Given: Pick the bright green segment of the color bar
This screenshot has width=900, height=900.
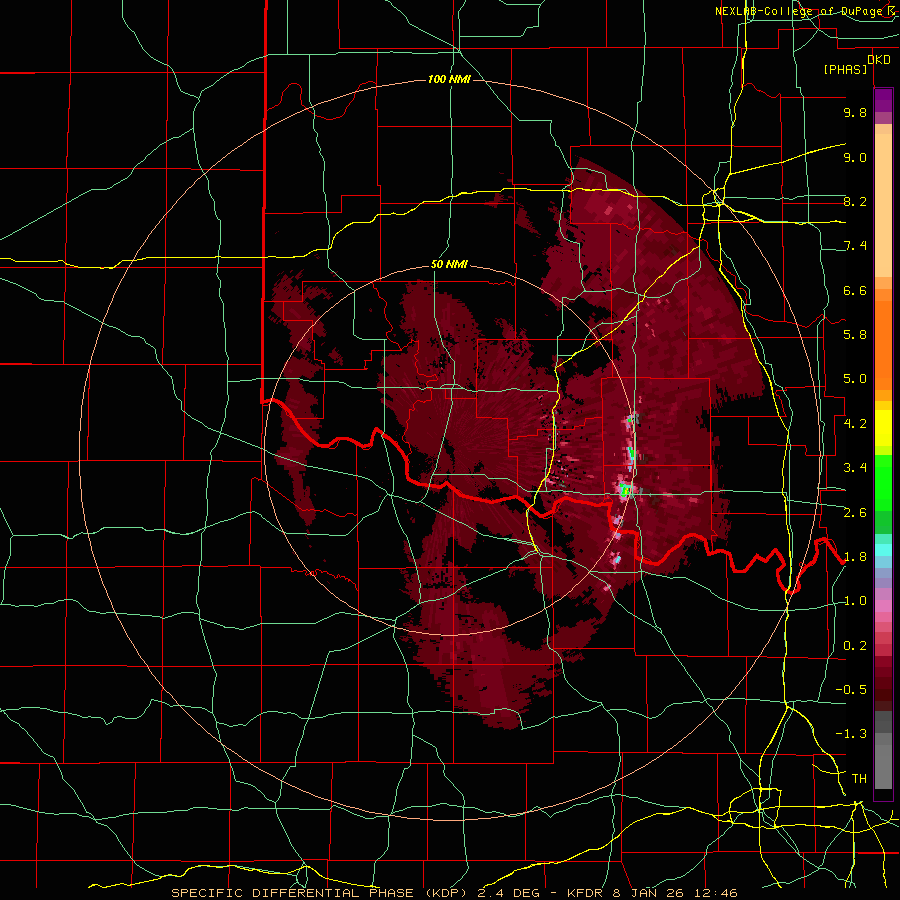Looking at the screenshot, I should (x=883, y=482).
